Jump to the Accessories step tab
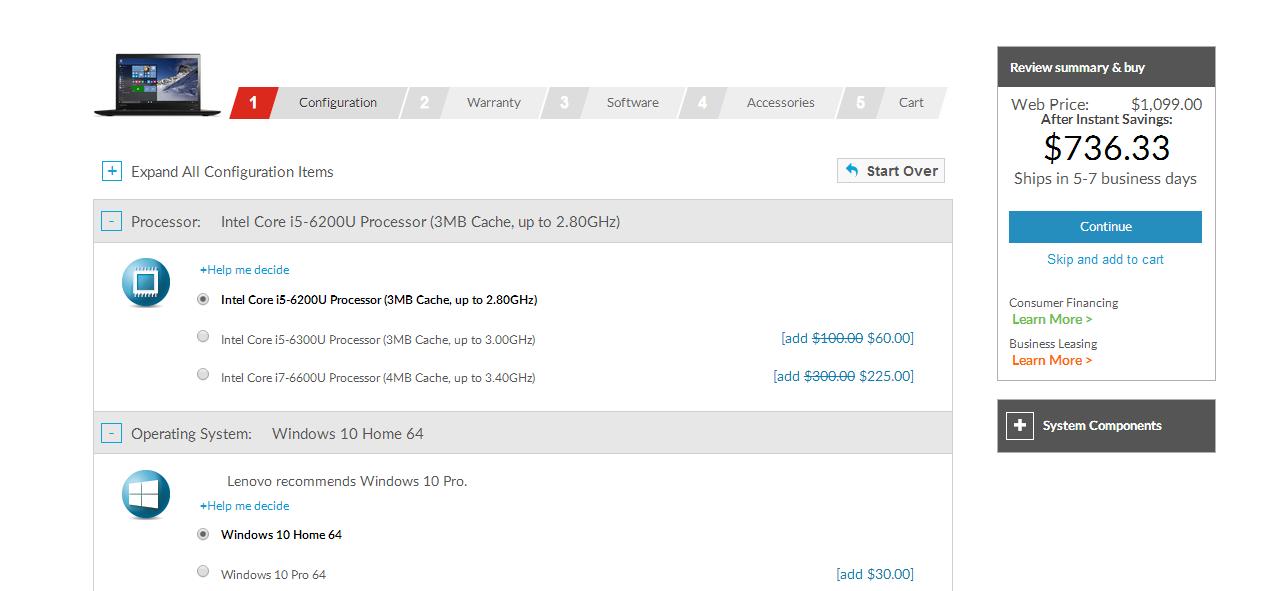This screenshot has width=1261, height=591. point(780,103)
